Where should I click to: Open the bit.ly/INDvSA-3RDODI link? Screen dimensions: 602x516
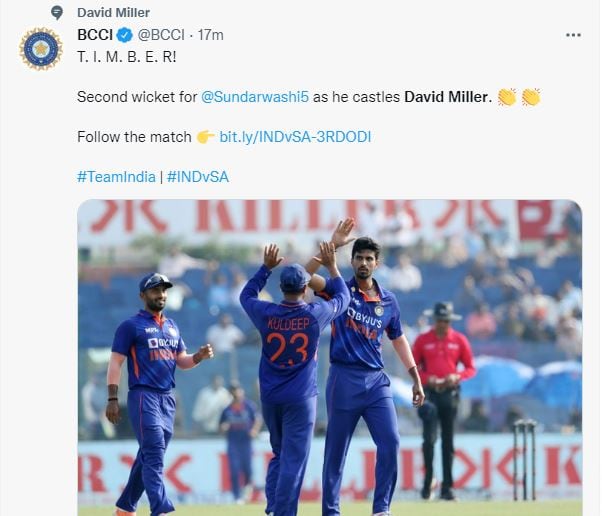pos(295,137)
